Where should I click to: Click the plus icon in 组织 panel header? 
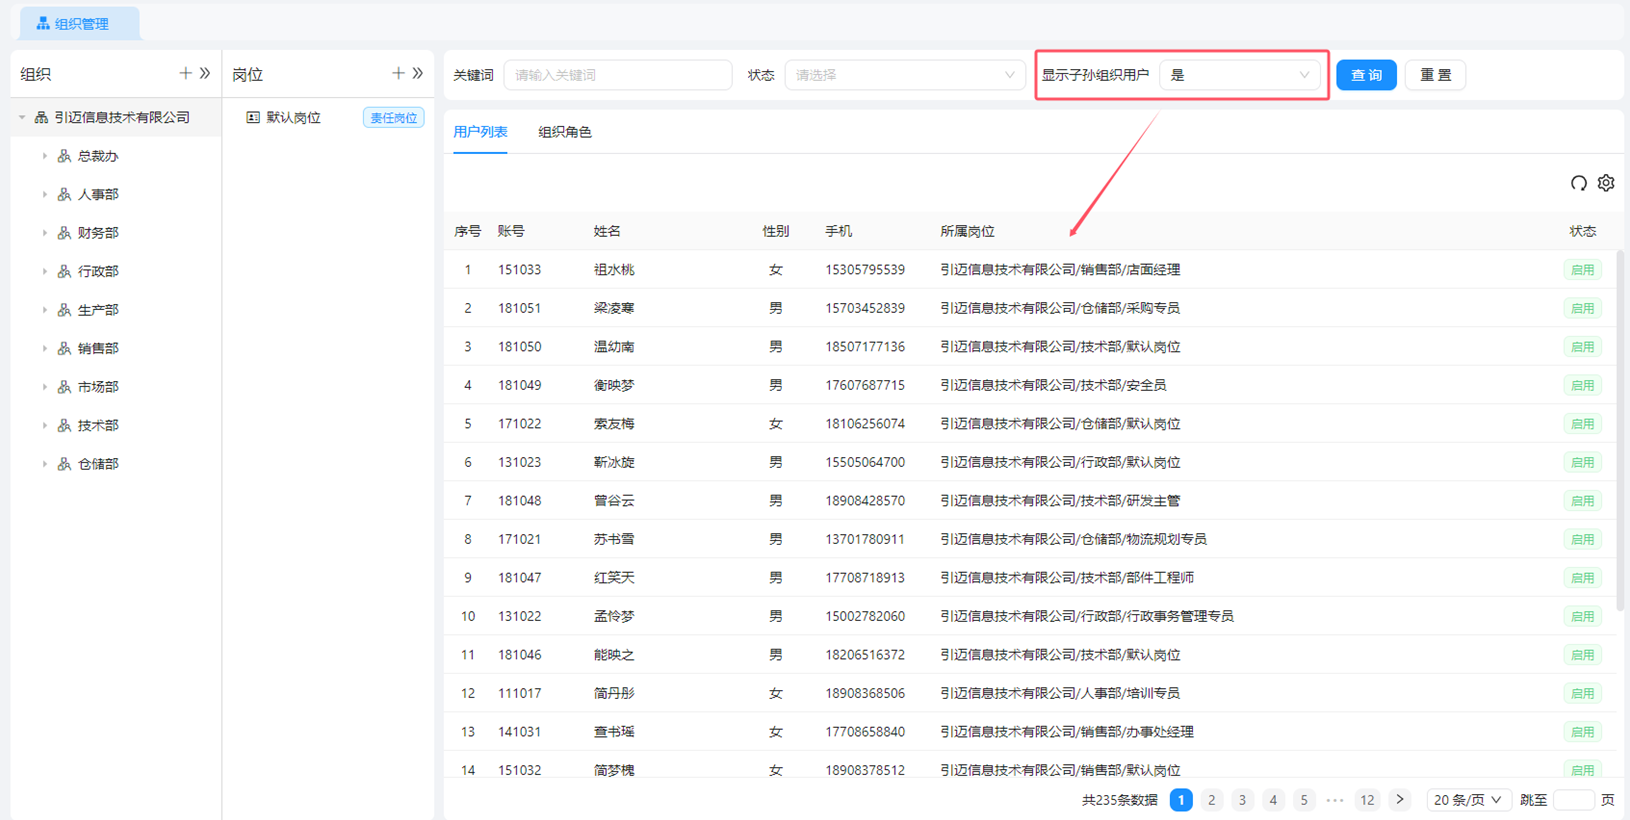pyautogui.click(x=185, y=73)
